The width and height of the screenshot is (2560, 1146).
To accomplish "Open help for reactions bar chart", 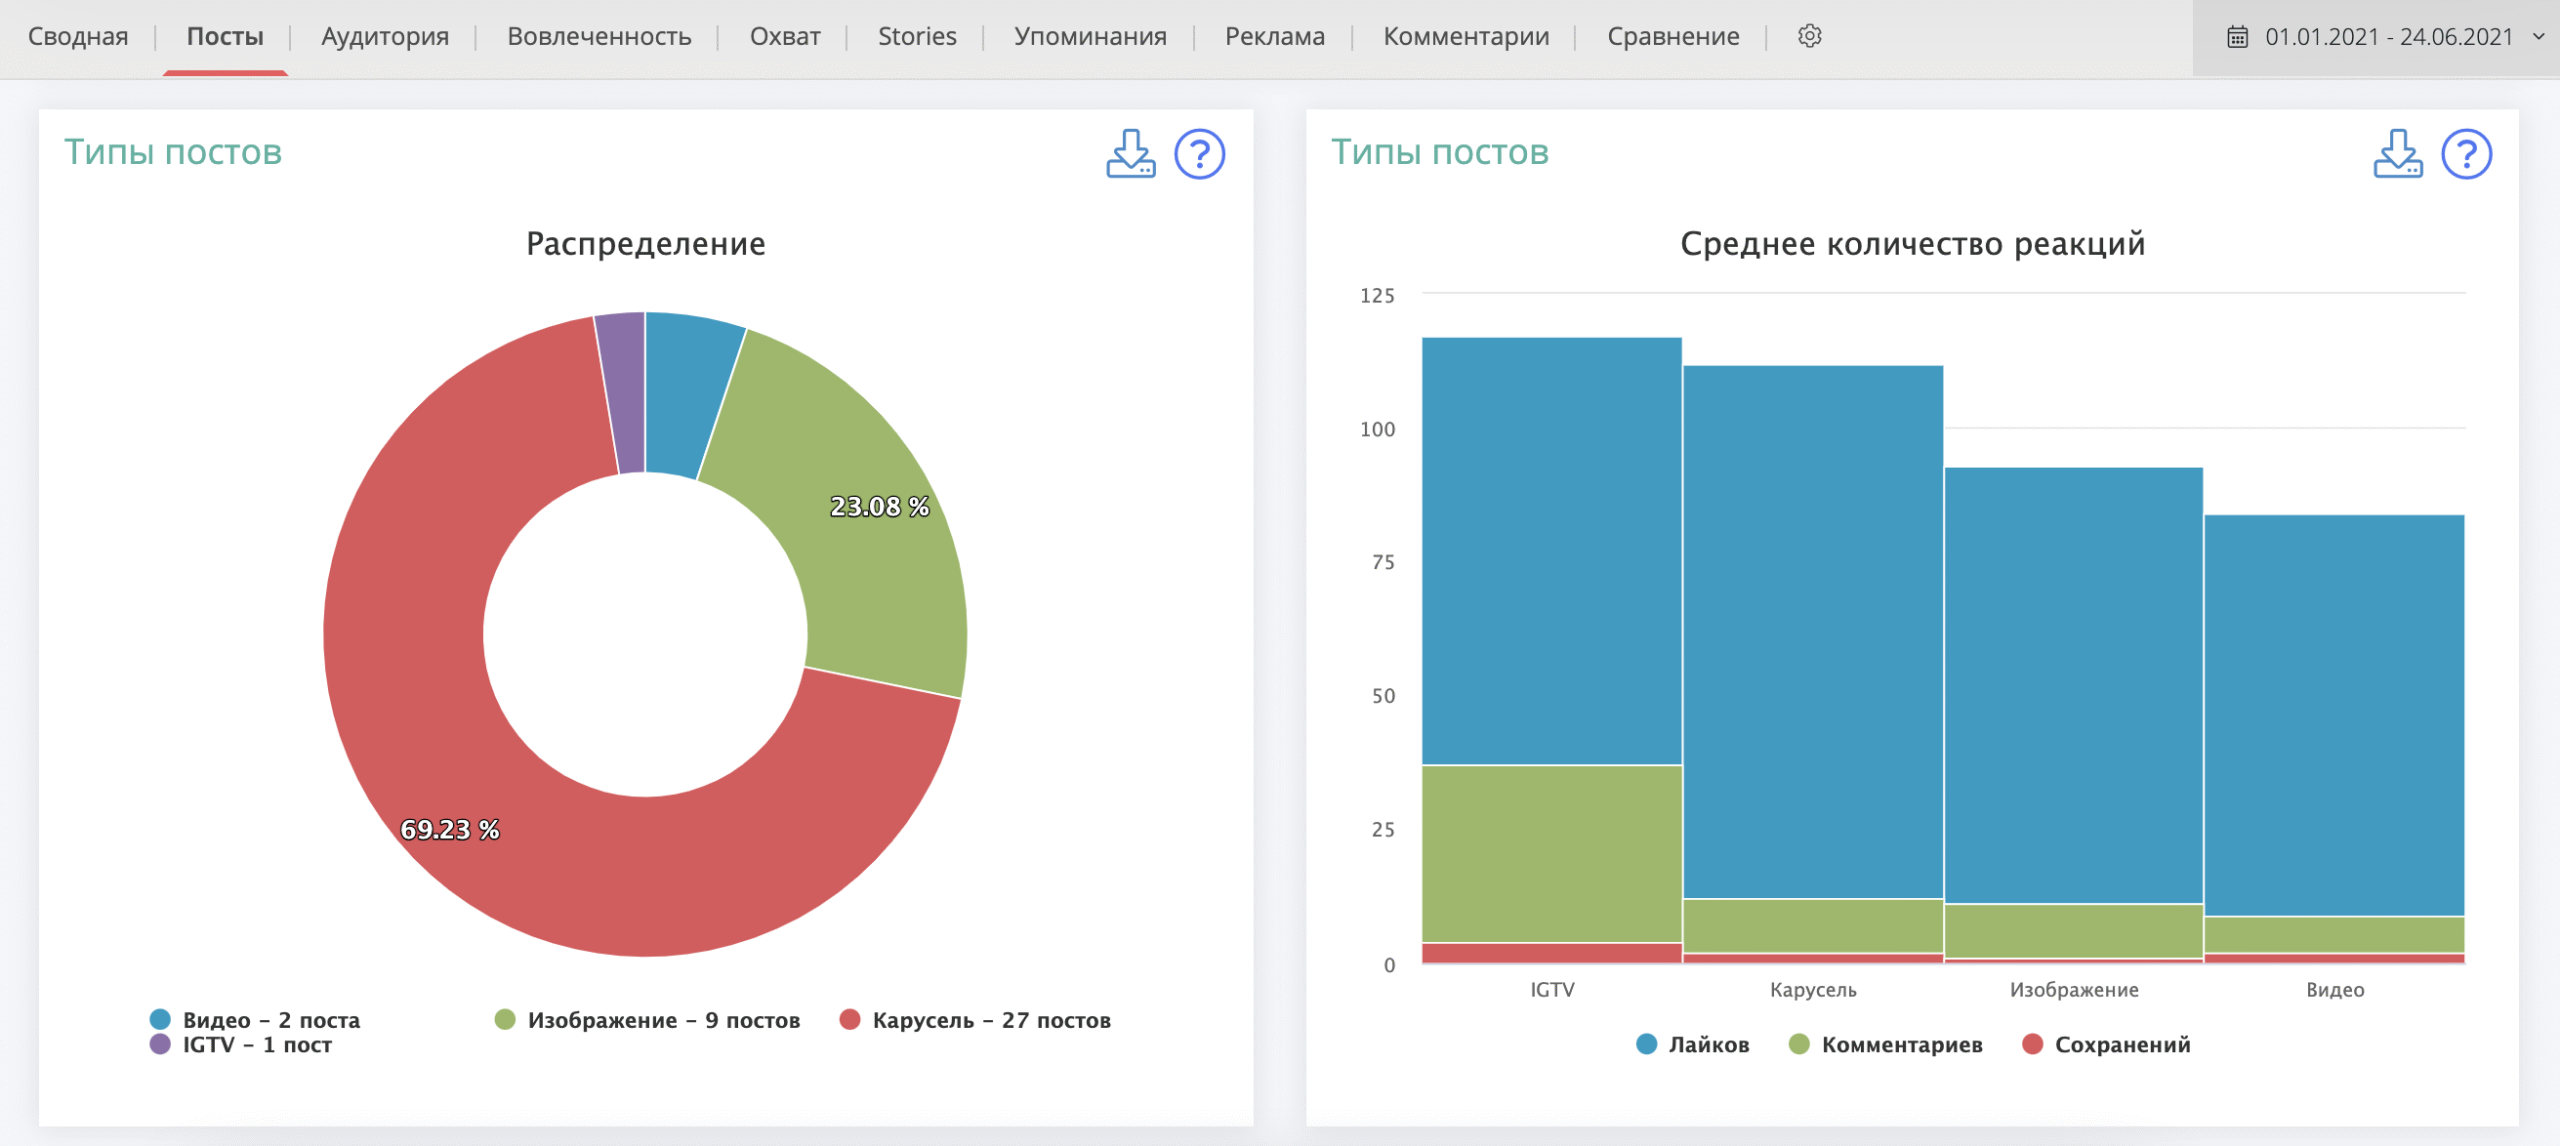I will click(2466, 154).
